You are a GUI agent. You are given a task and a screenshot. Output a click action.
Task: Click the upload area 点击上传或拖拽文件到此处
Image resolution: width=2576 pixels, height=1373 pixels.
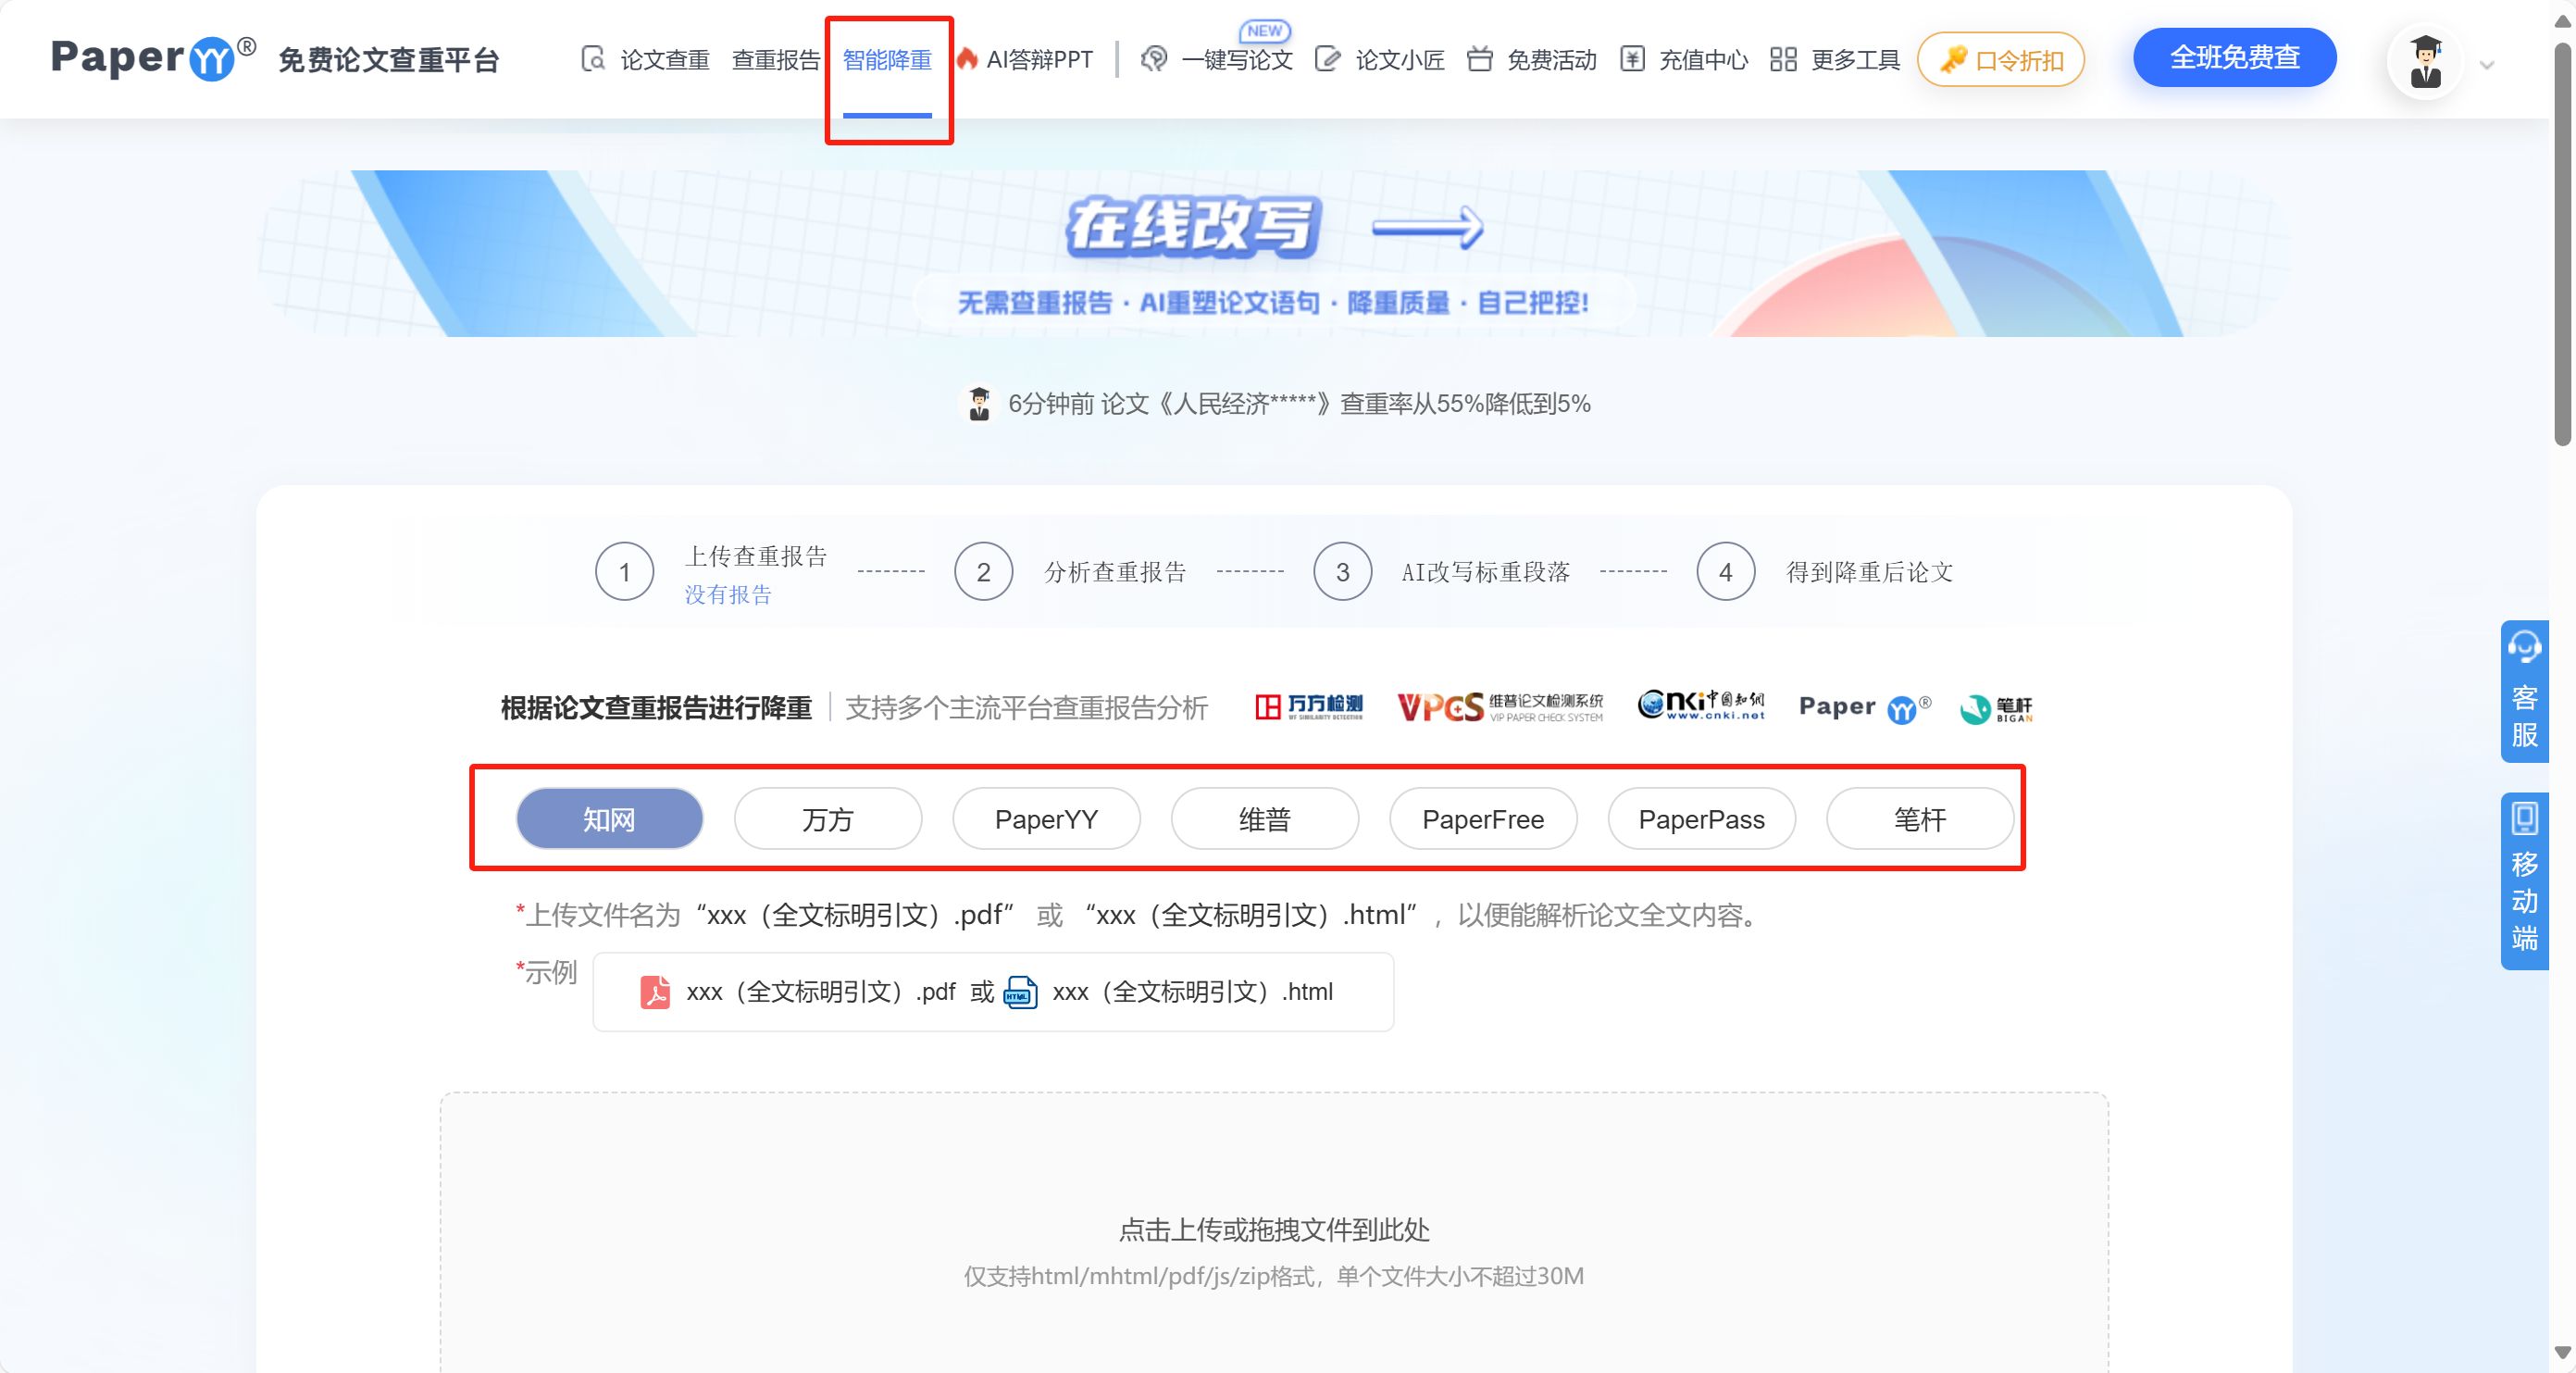(1274, 1232)
